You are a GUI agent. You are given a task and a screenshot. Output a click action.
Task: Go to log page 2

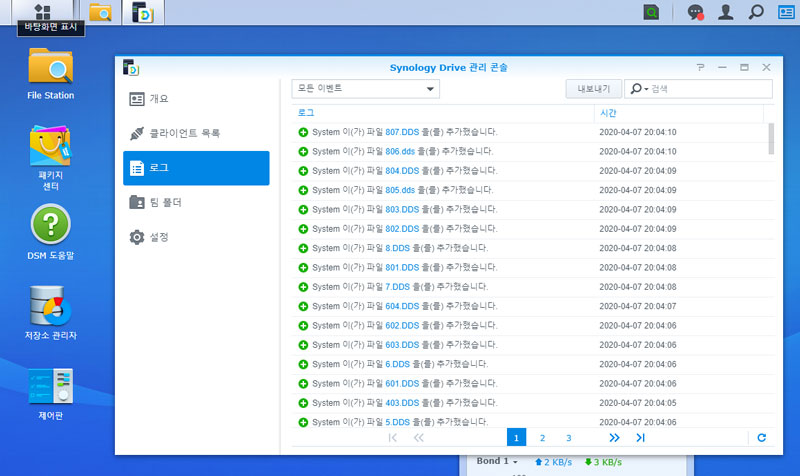[x=542, y=438]
